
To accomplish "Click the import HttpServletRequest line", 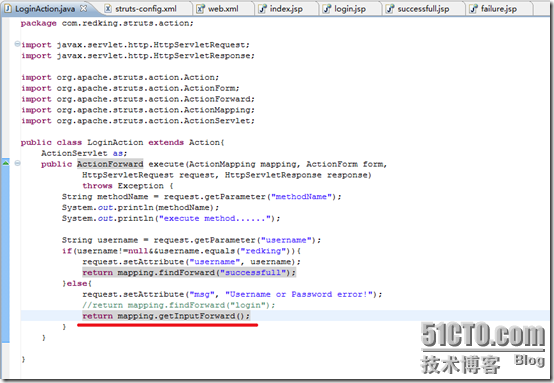I will (135, 45).
